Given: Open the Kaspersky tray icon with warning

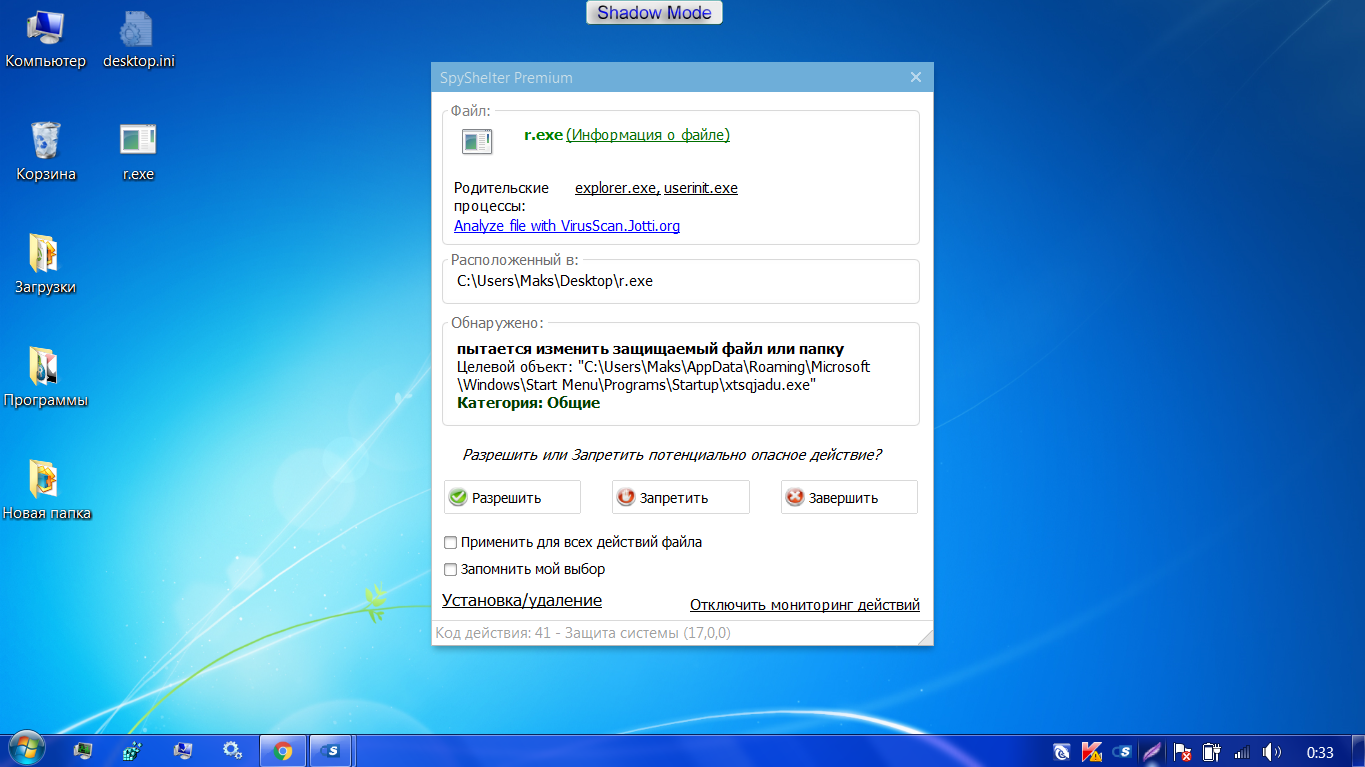Looking at the screenshot, I should pos(1092,751).
